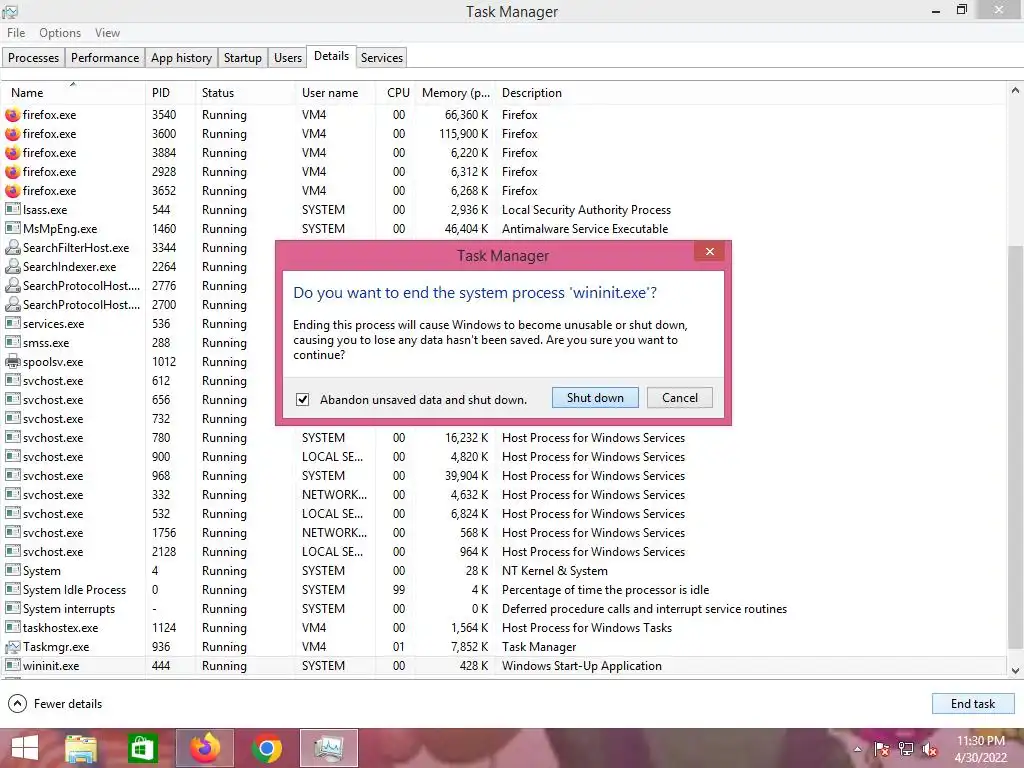Sort by the Memory column header
Image resolution: width=1024 pixels, height=768 pixels.
click(455, 93)
